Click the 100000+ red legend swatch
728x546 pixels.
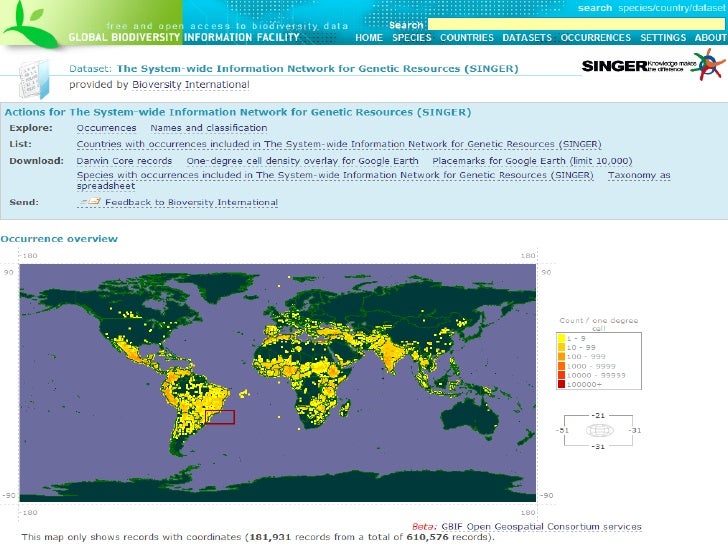[561, 384]
